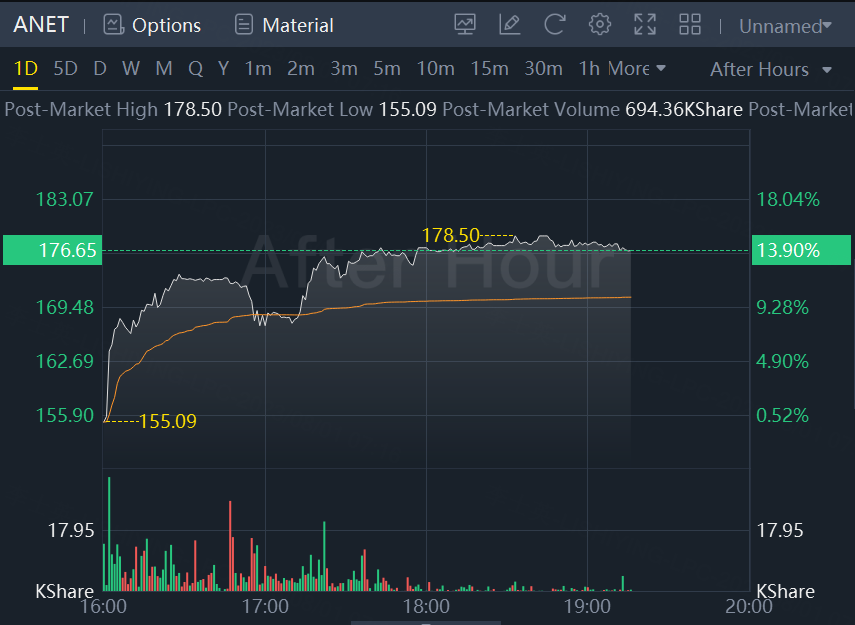The height and width of the screenshot is (625, 855).
Task: Switch to the 5D timeframe tab
Action: click(x=65, y=69)
